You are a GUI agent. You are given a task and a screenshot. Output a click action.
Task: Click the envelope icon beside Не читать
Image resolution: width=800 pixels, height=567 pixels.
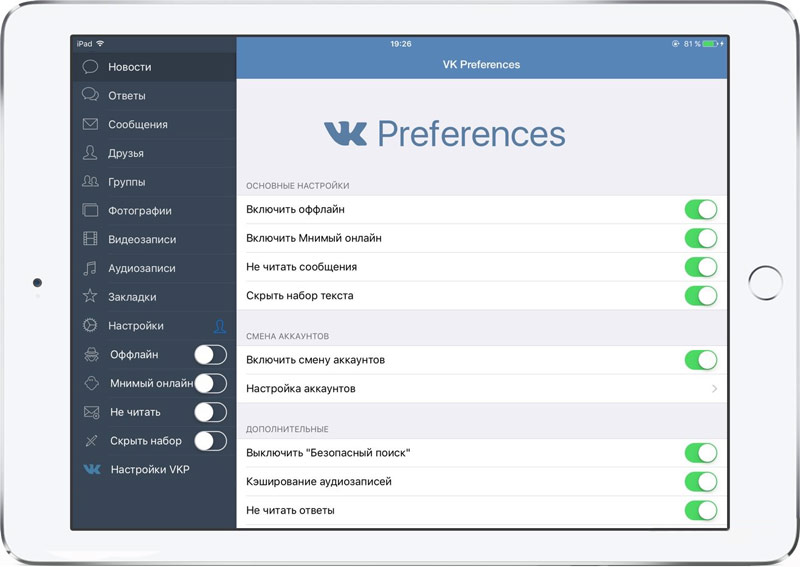pos(91,412)
